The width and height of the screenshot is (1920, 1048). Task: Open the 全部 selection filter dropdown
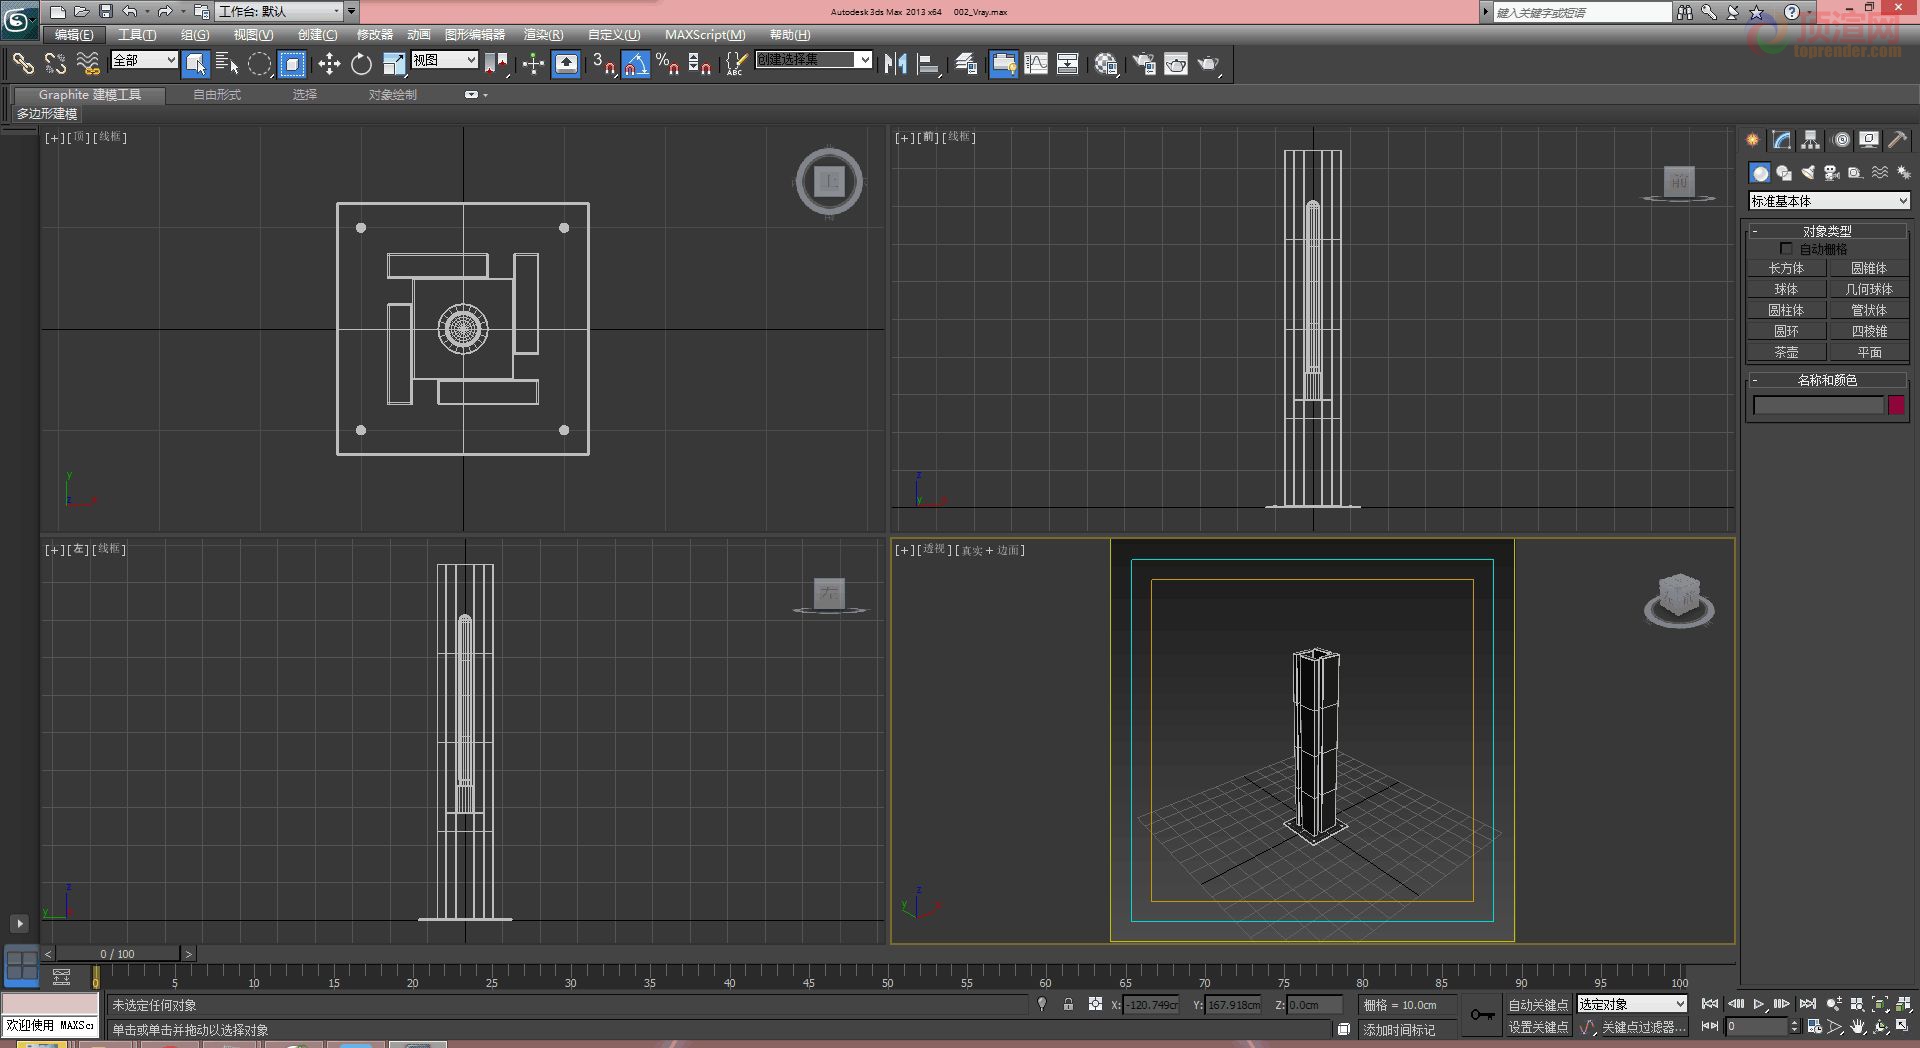144,60
